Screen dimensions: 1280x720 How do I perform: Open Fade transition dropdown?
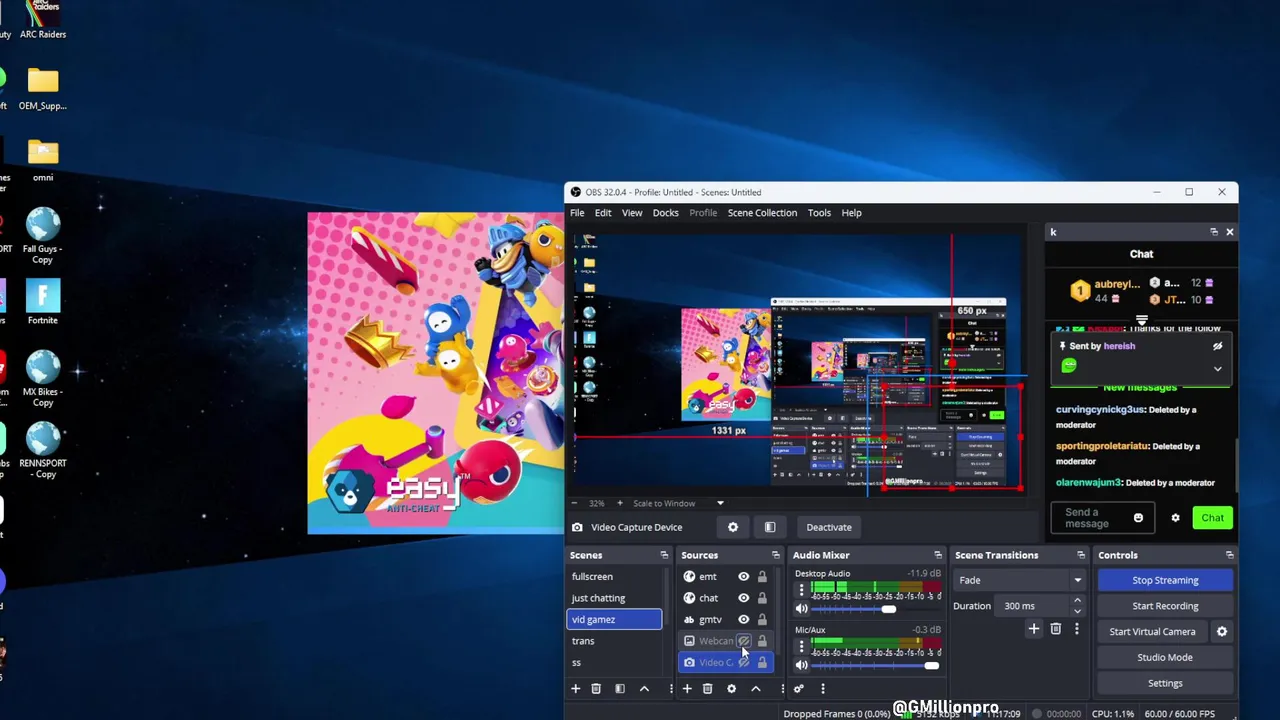coord(1020,580)
